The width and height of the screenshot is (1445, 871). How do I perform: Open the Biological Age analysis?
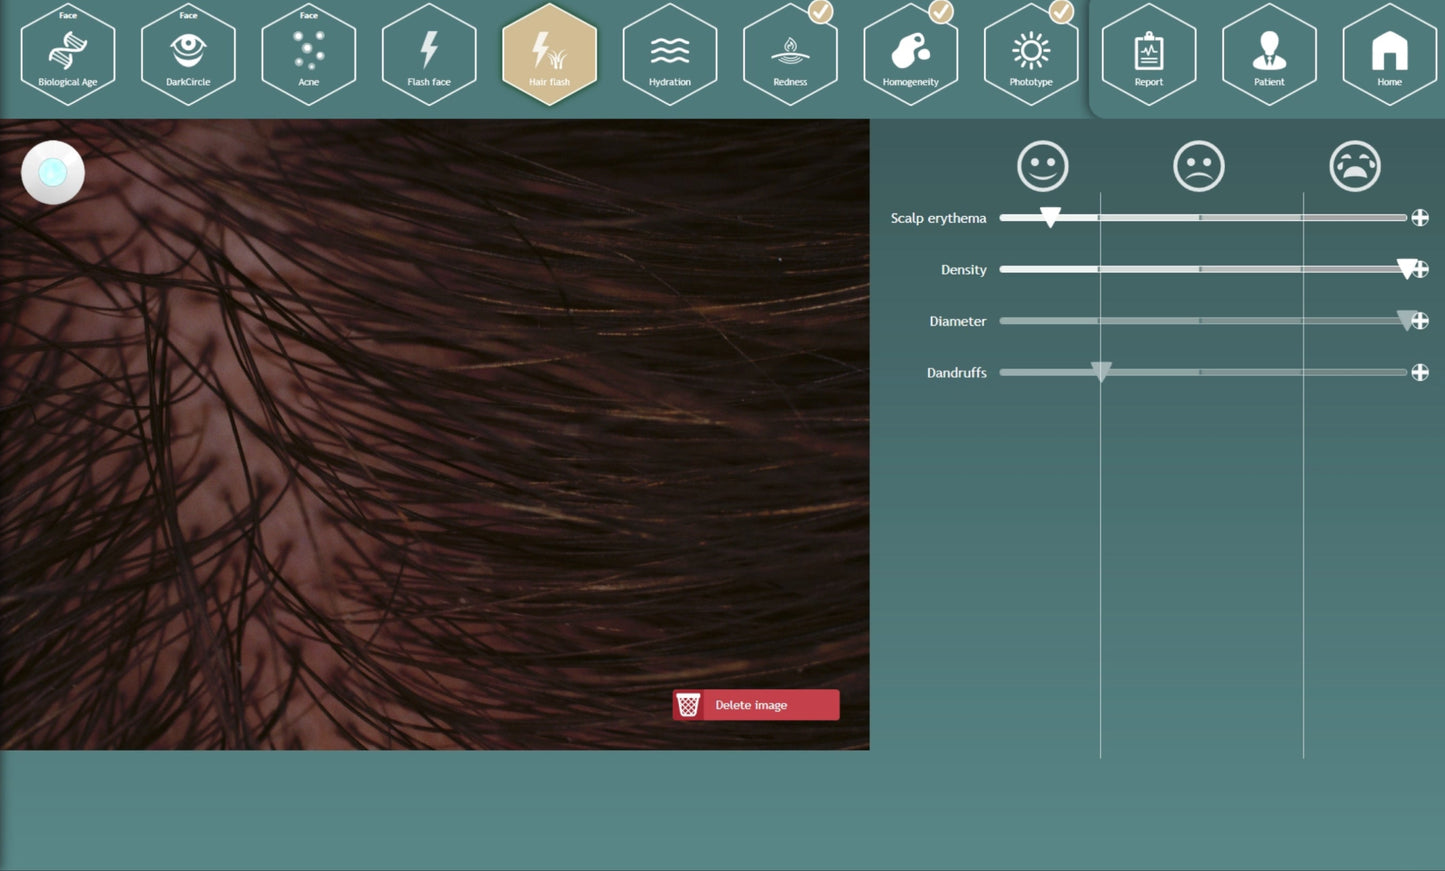tap(68, 55)
